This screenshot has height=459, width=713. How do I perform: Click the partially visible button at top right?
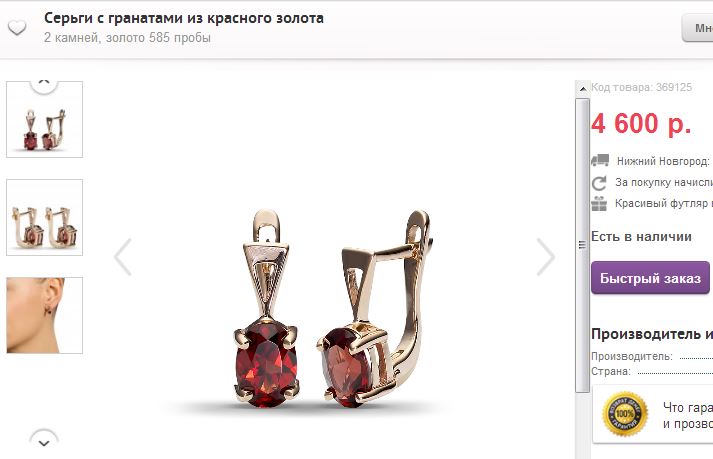click(698, 28)
